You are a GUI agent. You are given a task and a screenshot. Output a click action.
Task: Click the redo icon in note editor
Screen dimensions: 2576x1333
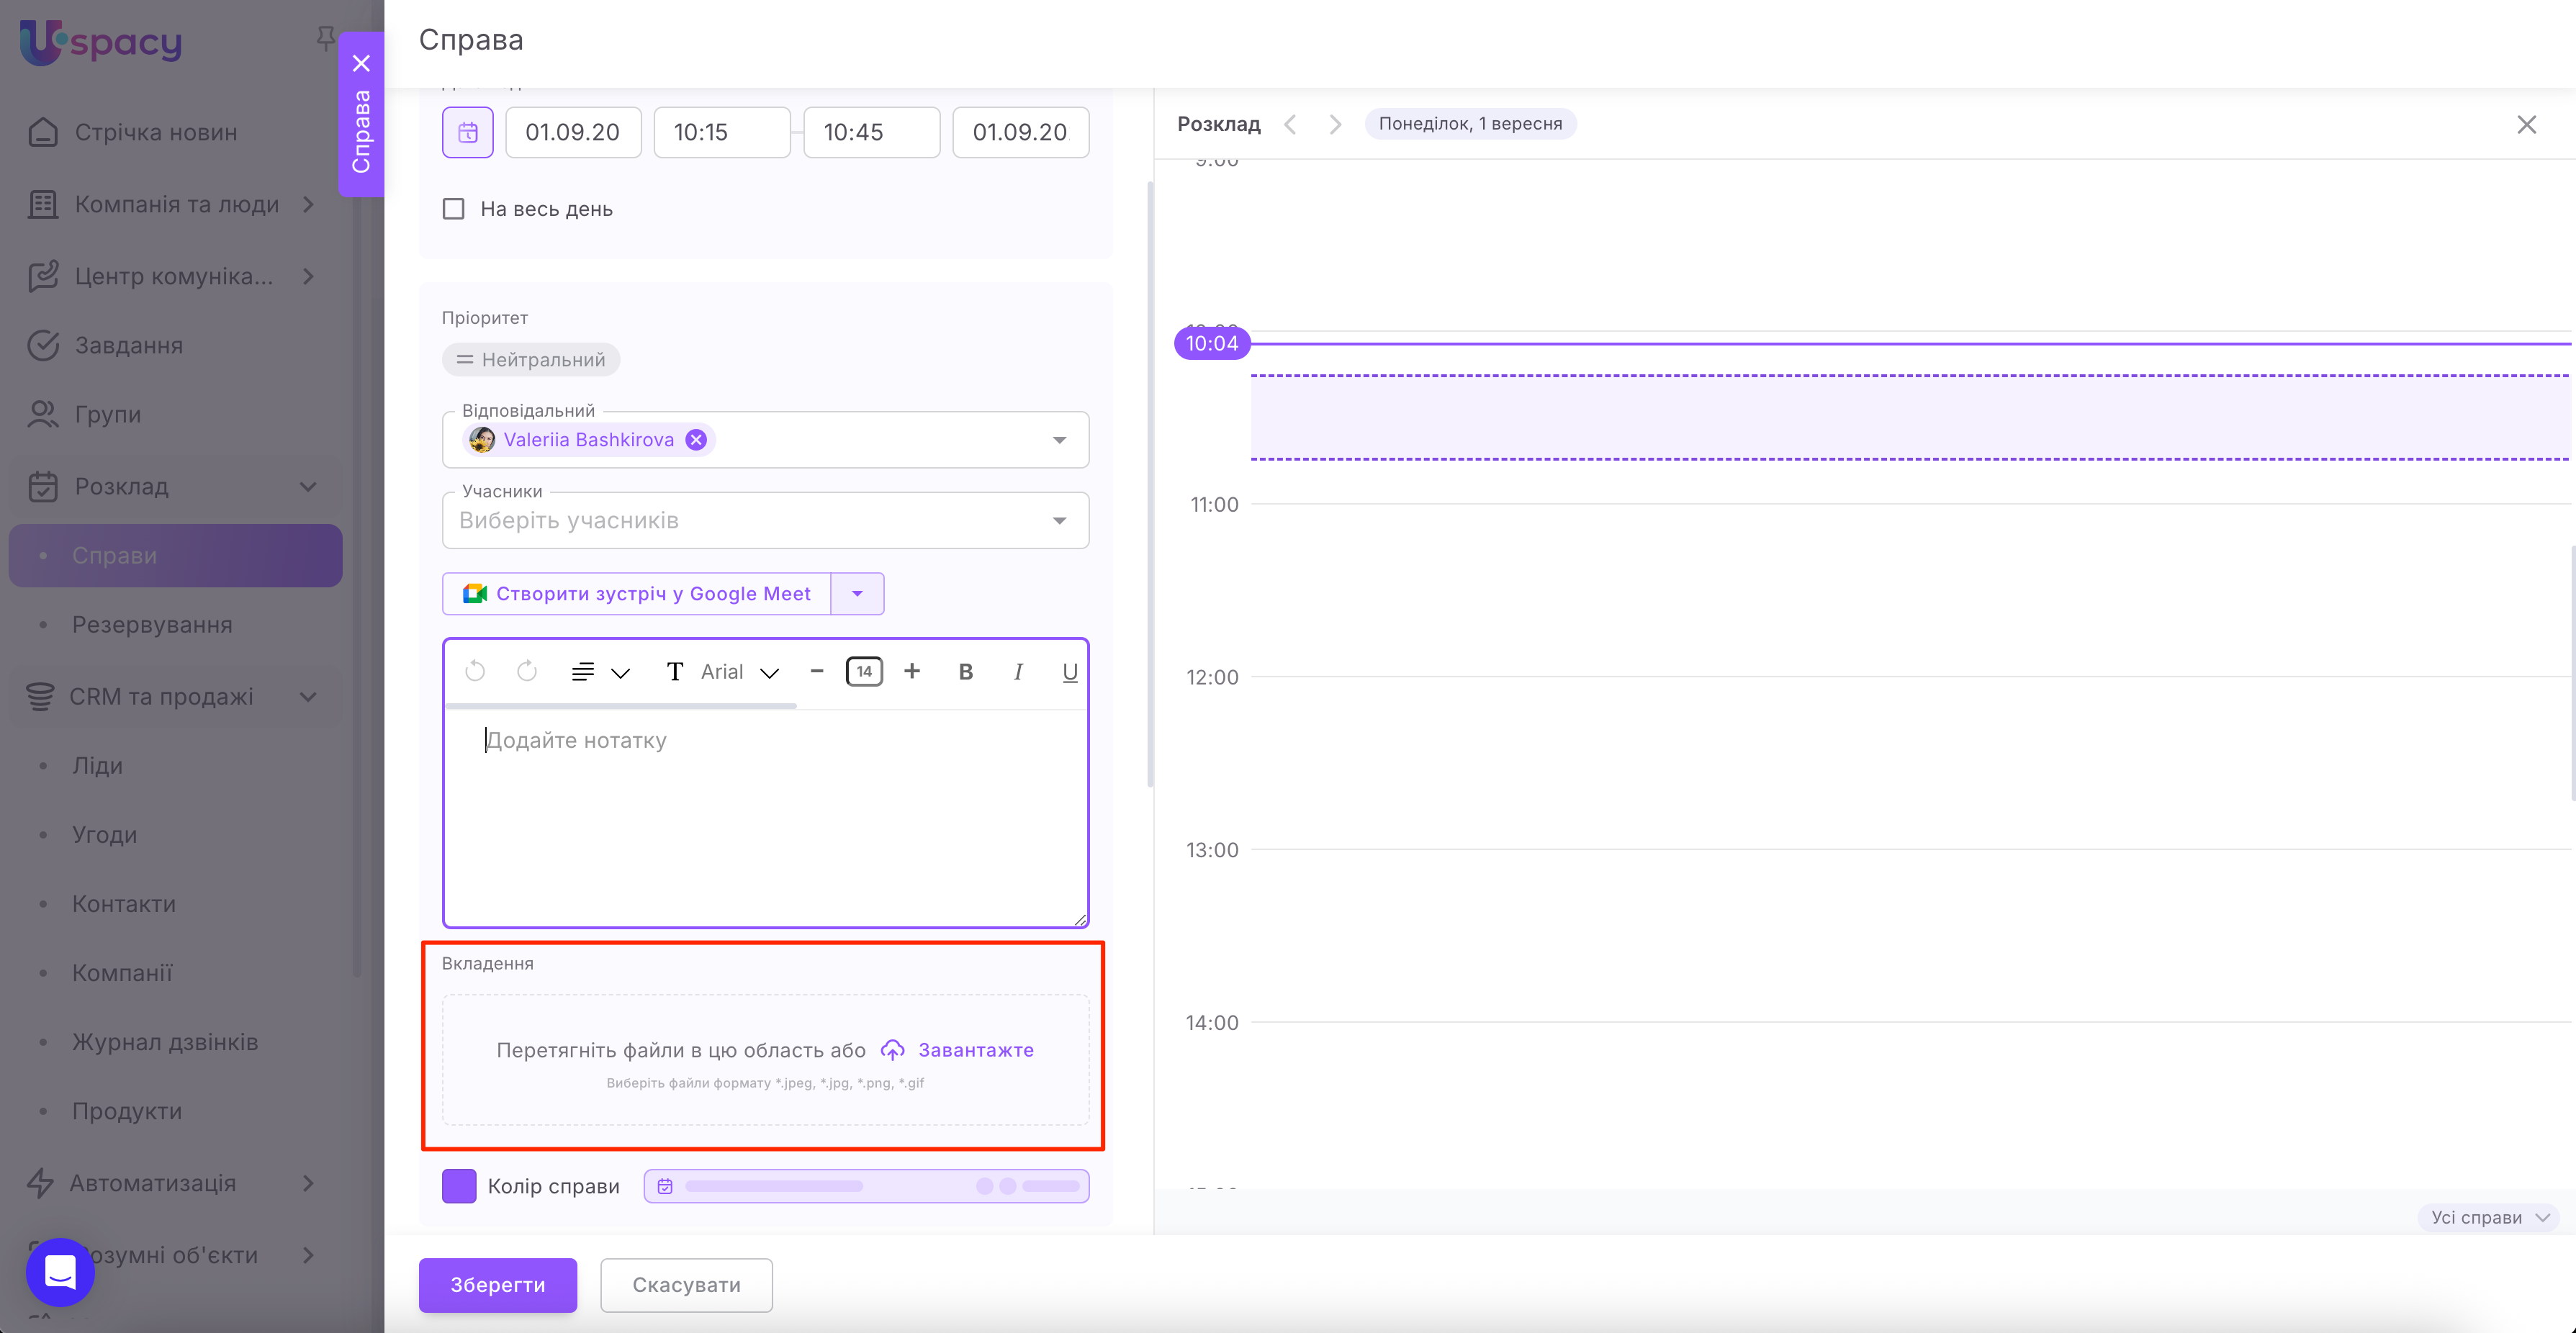click(x=527, y=671)
